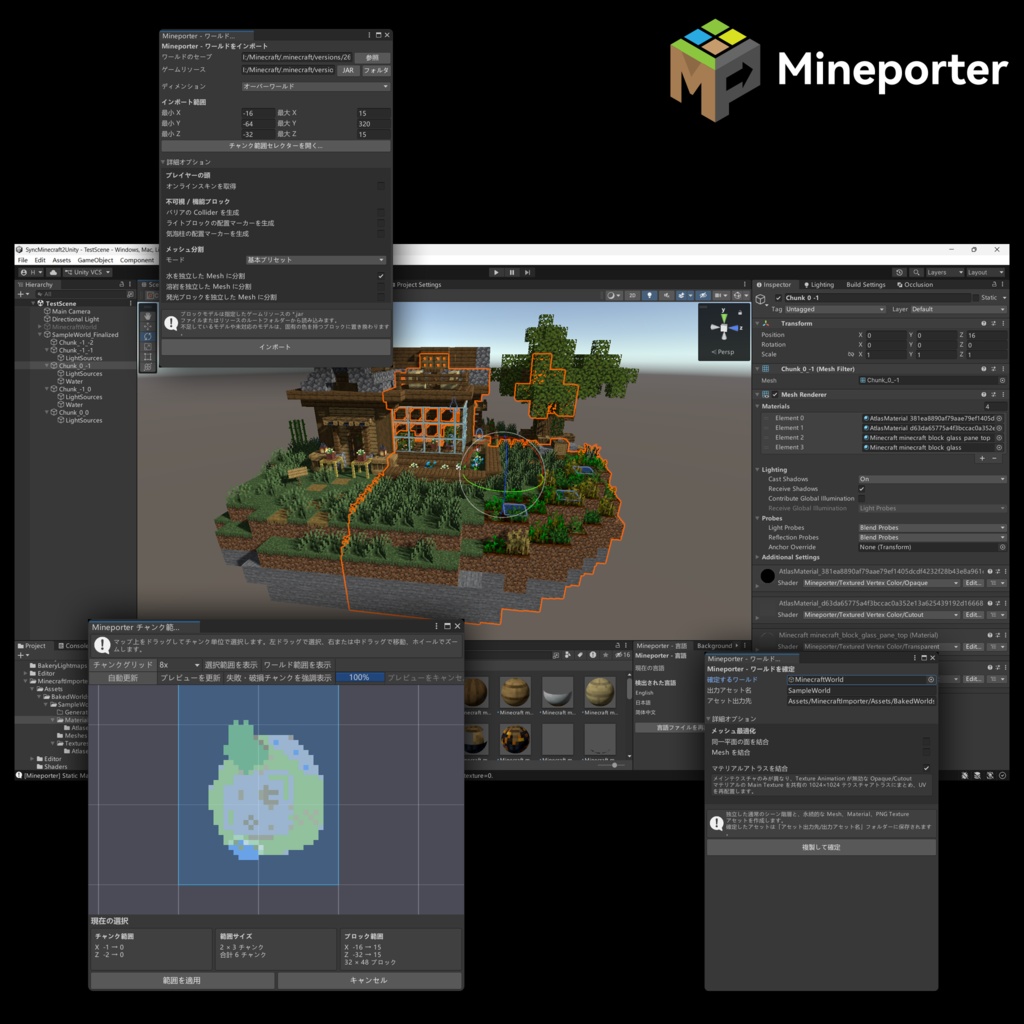
Task: Collapse SampleWorld_Finalized in Hierarchy
Action: 40,335
